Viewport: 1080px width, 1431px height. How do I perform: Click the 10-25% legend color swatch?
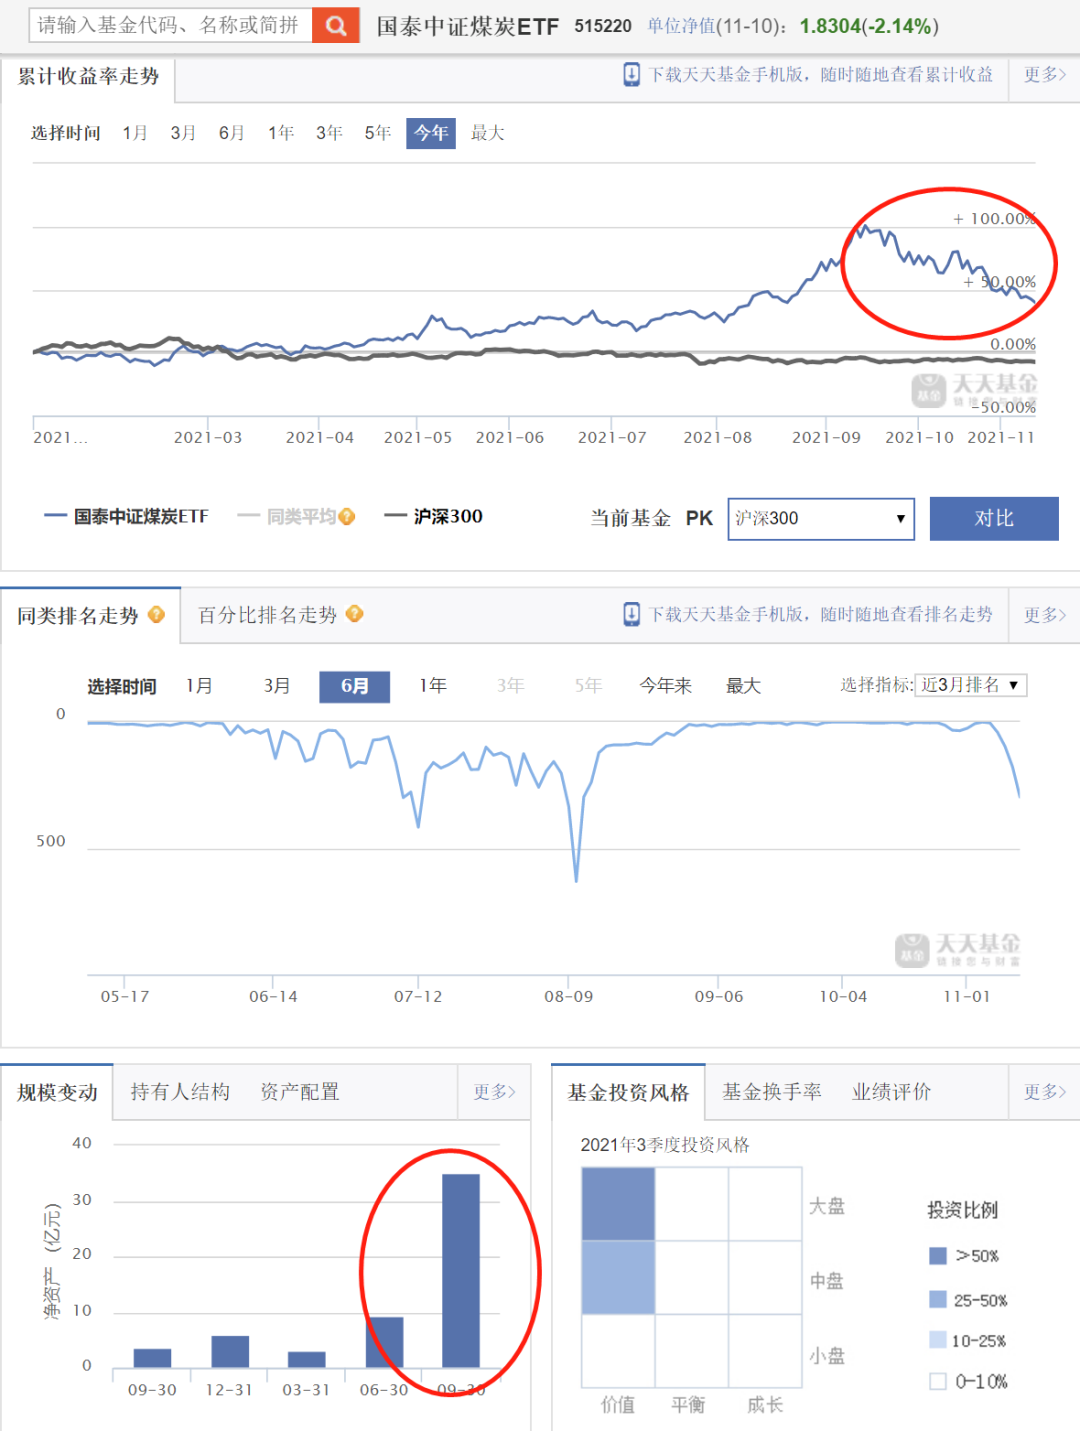pos(938,1340)
